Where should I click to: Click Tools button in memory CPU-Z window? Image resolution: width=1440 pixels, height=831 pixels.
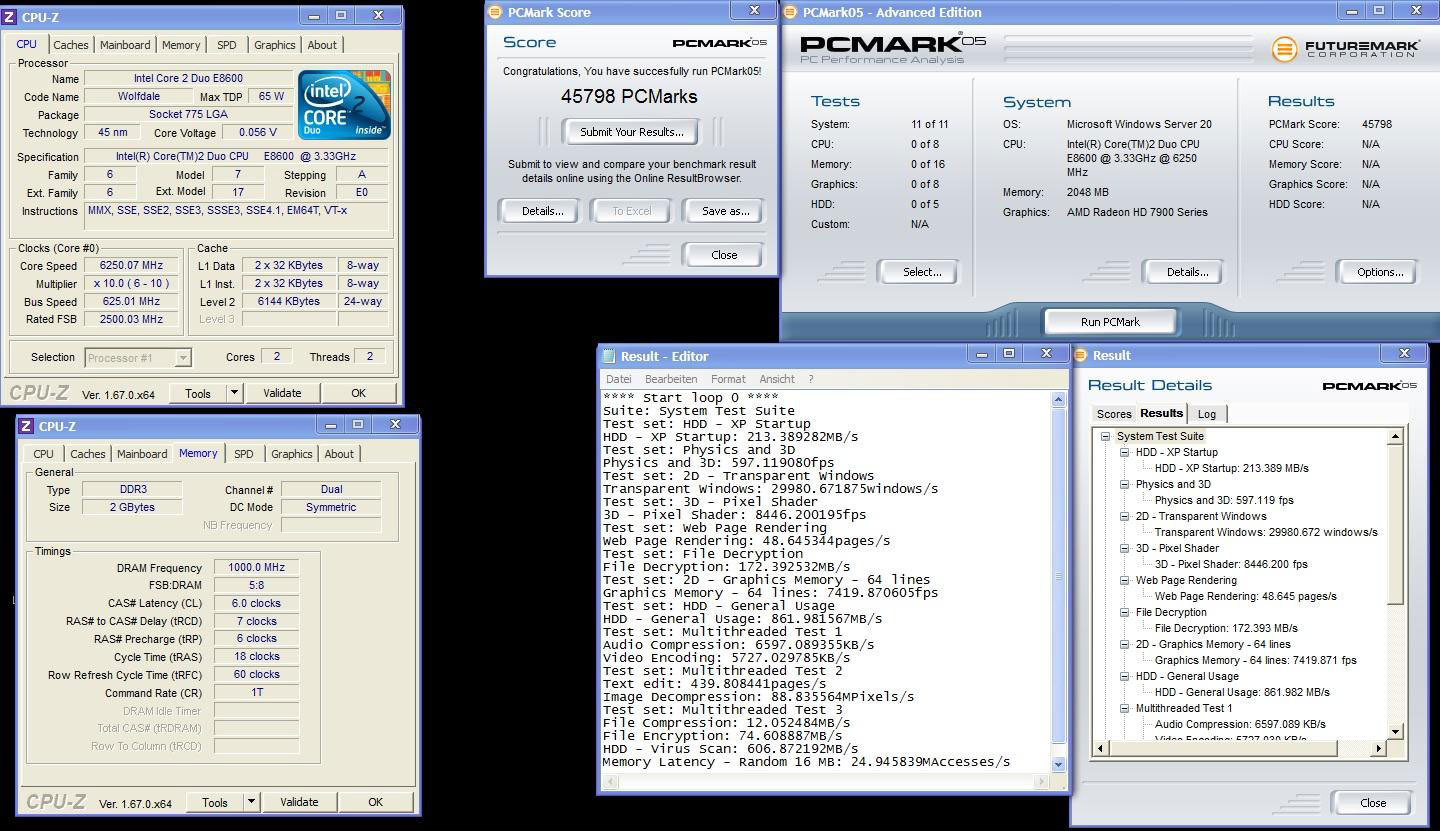(215, 802)
